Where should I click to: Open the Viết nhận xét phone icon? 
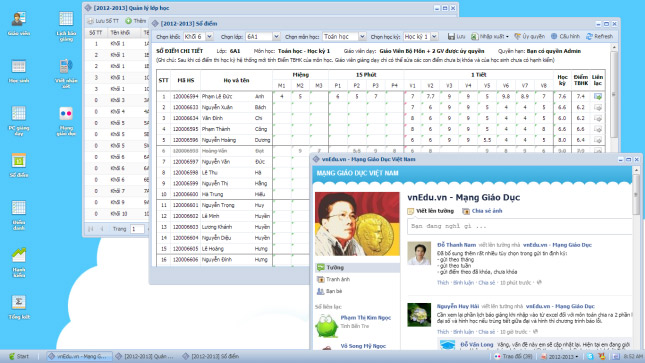pyautogui.click(x=66, y=73)
